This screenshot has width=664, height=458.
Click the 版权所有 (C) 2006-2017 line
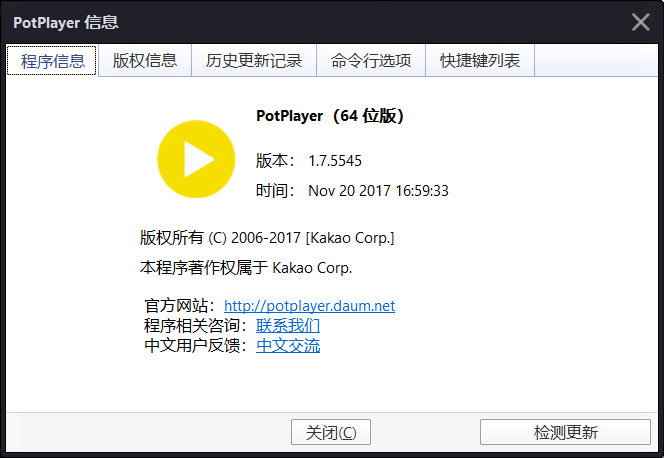[267, 237]
